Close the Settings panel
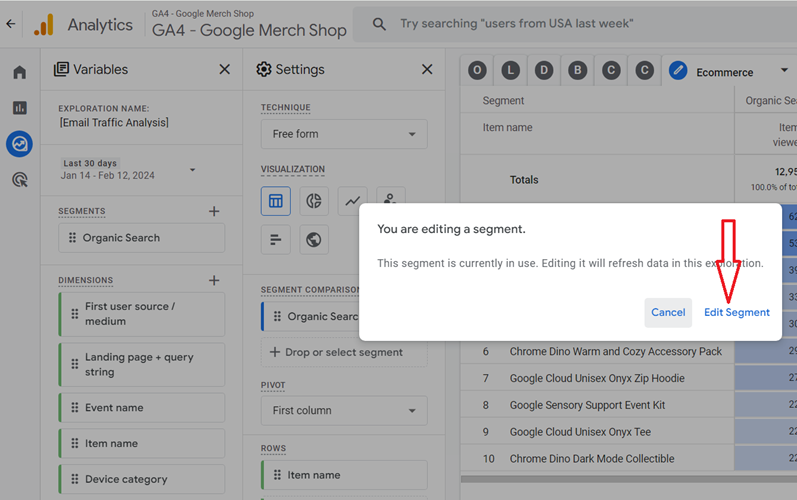Image resolution: width=797 pixels, height=500 pixels. (427, 69)
